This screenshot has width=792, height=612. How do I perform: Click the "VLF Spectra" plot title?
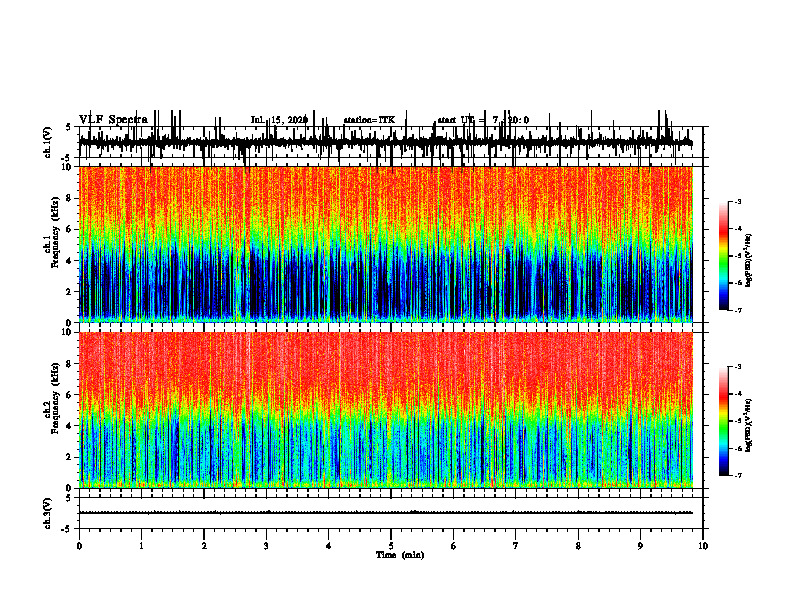(113, 120)
